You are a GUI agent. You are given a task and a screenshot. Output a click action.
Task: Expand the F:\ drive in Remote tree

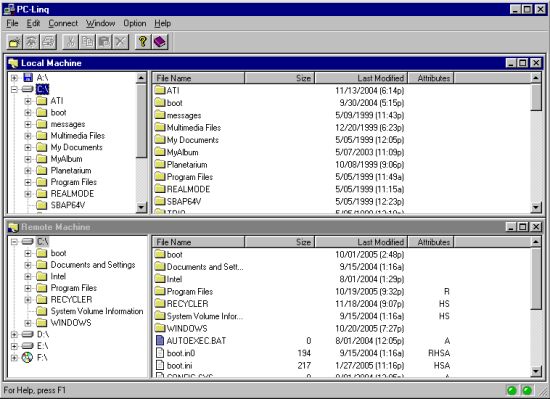[14, 358]
